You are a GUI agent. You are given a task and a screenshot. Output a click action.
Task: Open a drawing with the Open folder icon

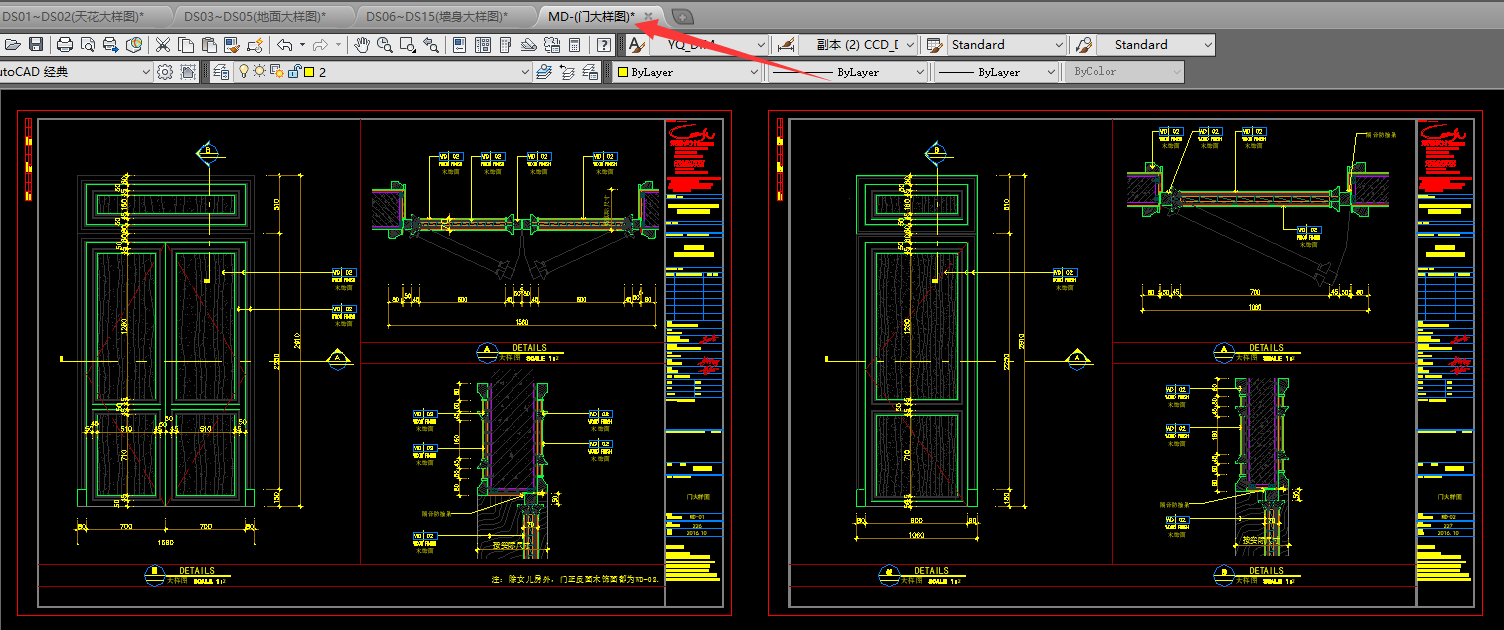click(x=13, y=45)
